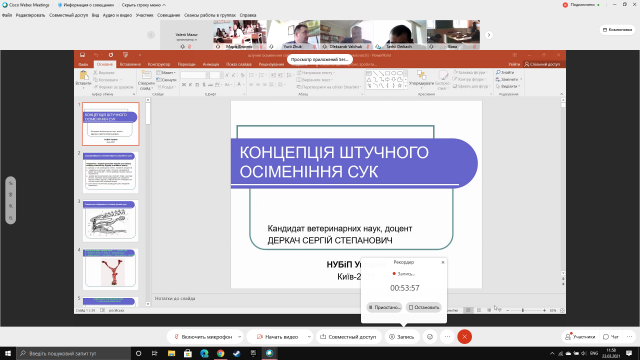Viewport: 640px width, 360px height.
Task: Click fit slide to window icon
Action: coord(562,311)
